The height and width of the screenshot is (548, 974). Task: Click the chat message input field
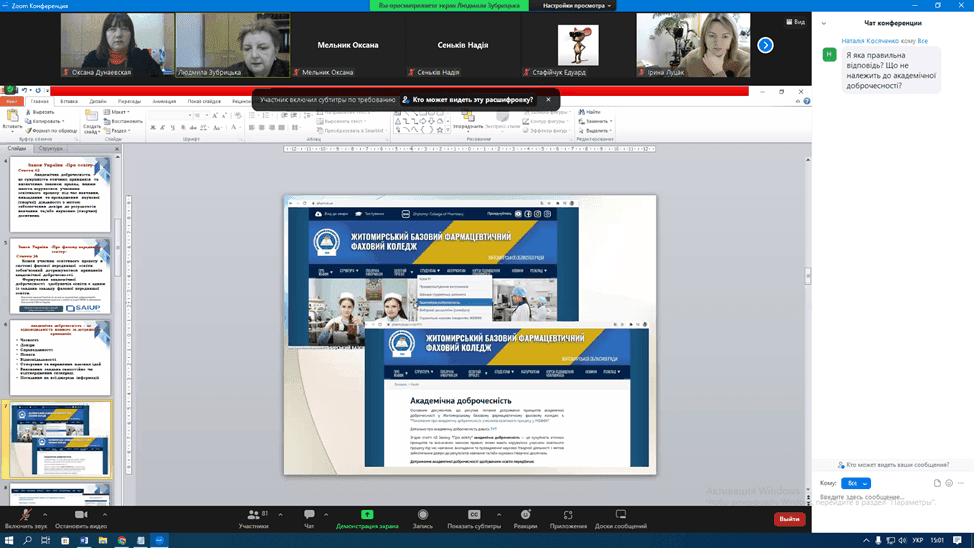tap(892, 497)
